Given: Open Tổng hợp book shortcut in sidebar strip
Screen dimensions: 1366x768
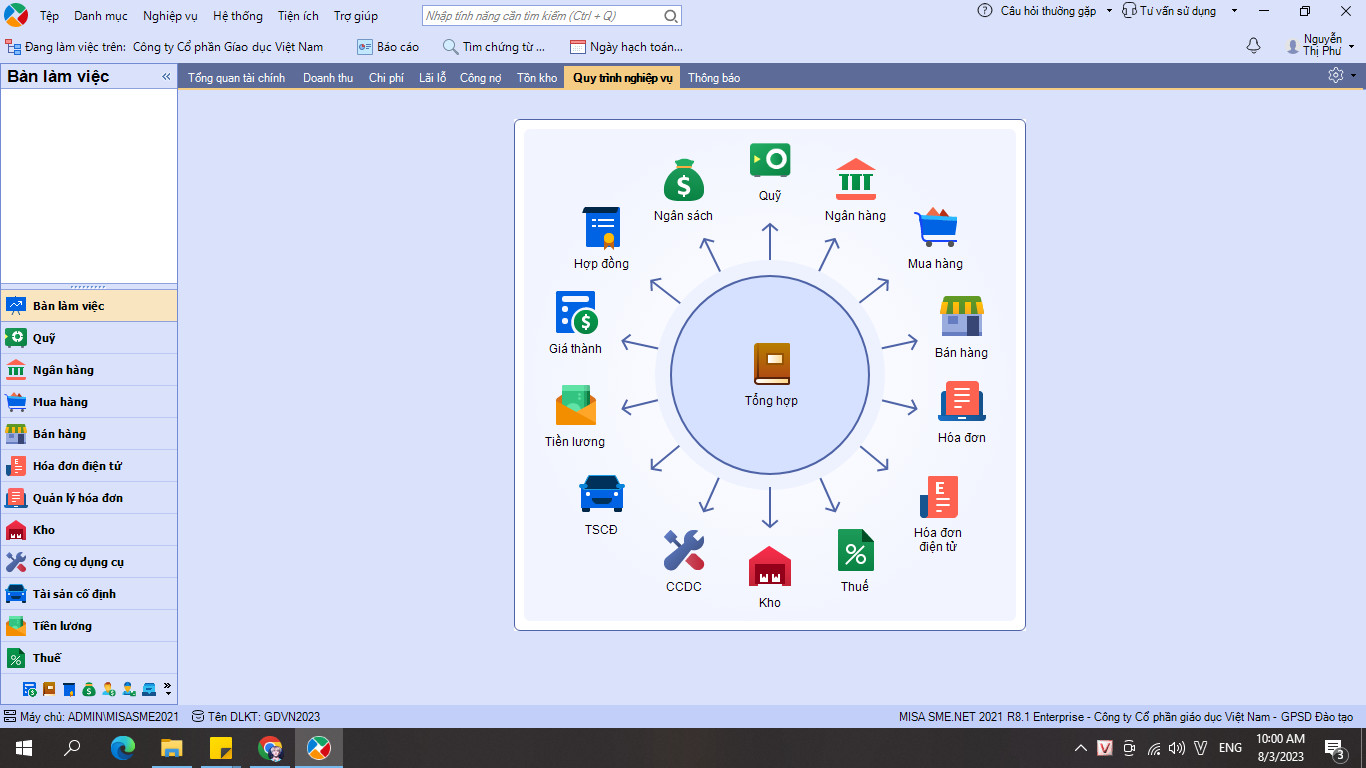Looking at the screenshot, I should (49, 689).
